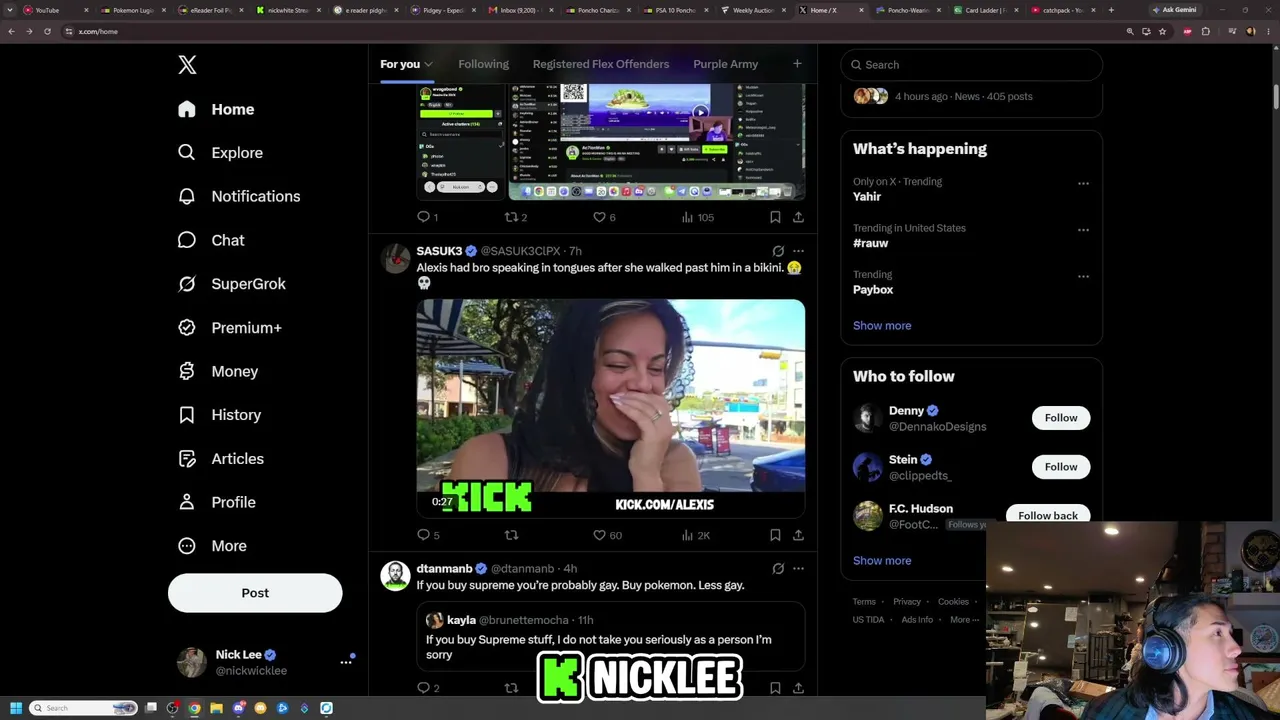Screen dimensions: 1280x720
Task: Show more trends in What's happening
Action: coord(882,325)
